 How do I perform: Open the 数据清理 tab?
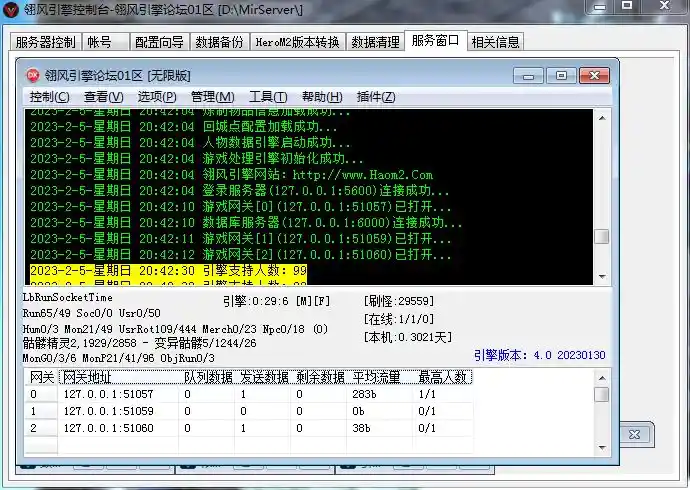[375, 42]
